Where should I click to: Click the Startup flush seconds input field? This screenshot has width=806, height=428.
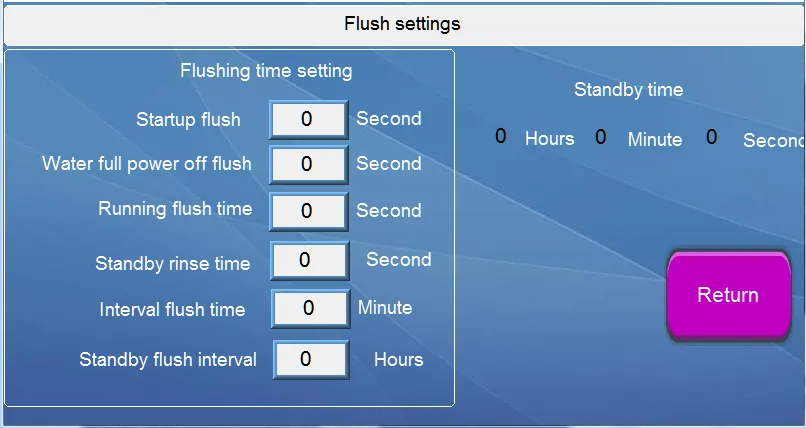tap(308, 119)
